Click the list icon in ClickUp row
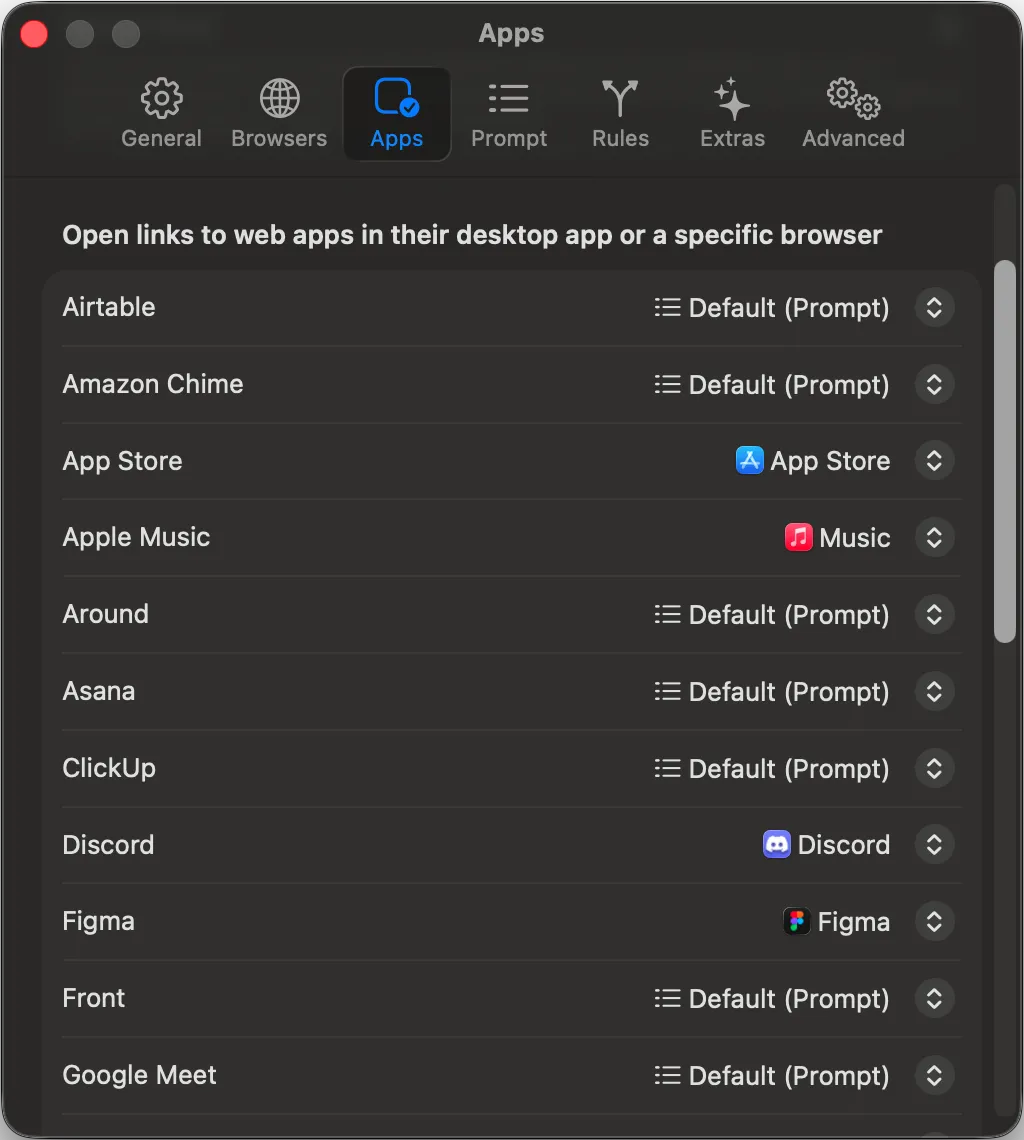This screenshot has height=1140, width=1024. [x=668, y=768]
